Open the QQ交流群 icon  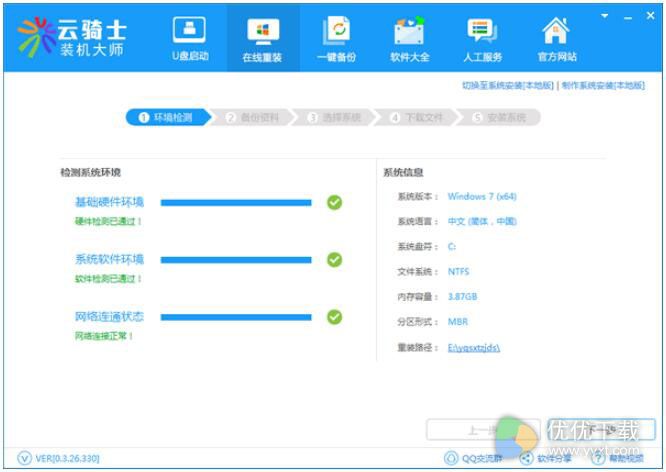pyautogui.click(x=451, y=458)
